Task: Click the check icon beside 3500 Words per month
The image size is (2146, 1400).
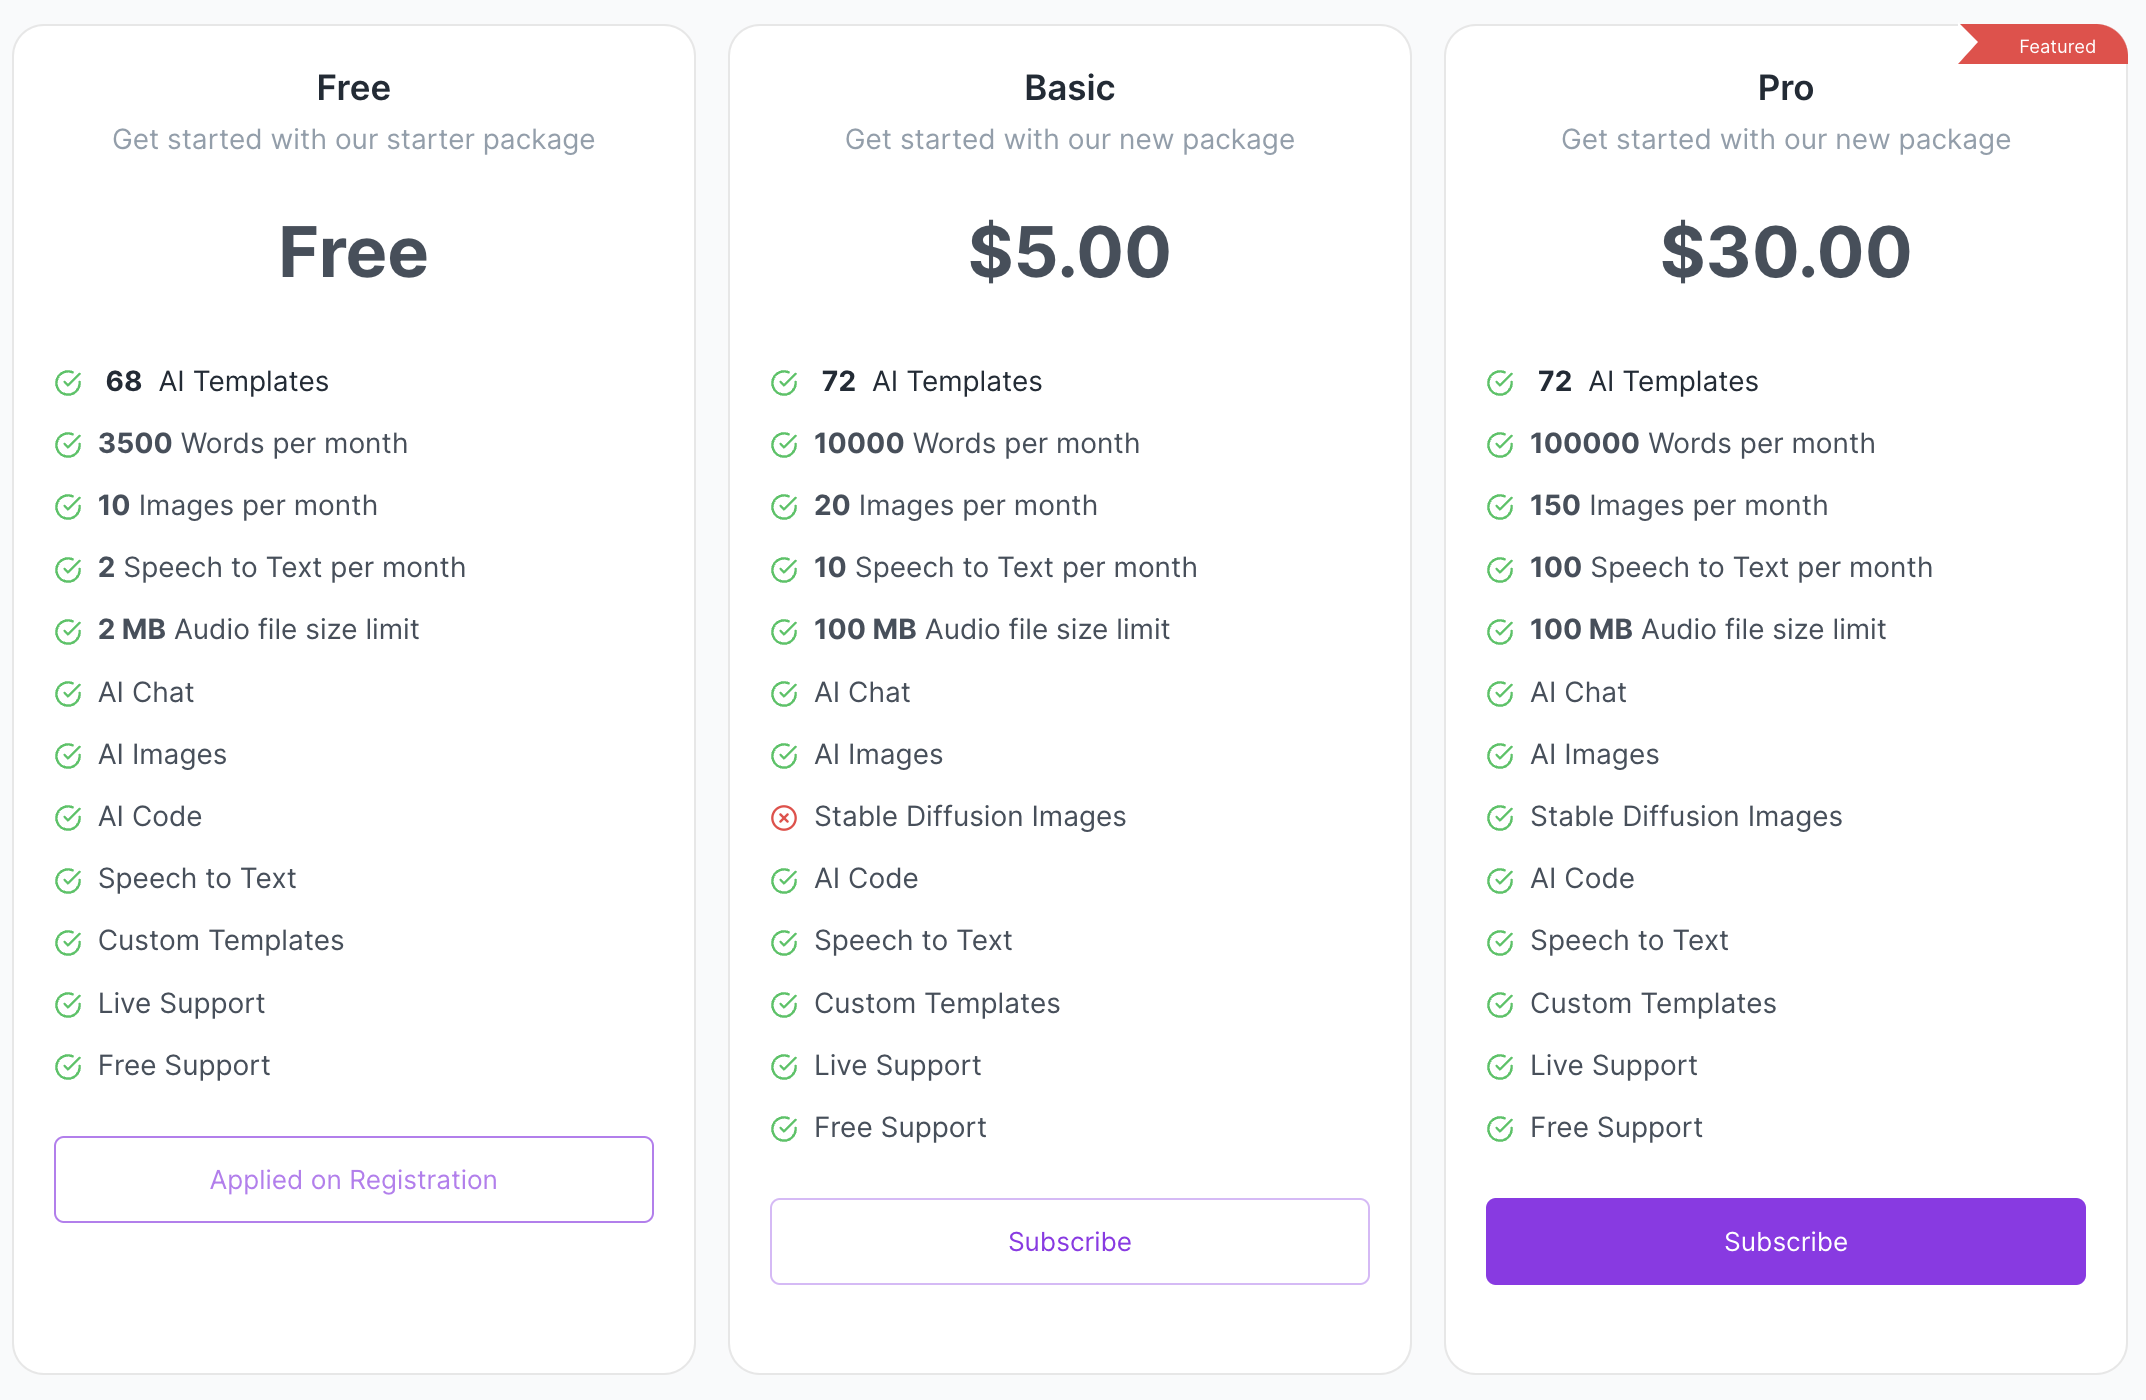Action: (68, 445)
